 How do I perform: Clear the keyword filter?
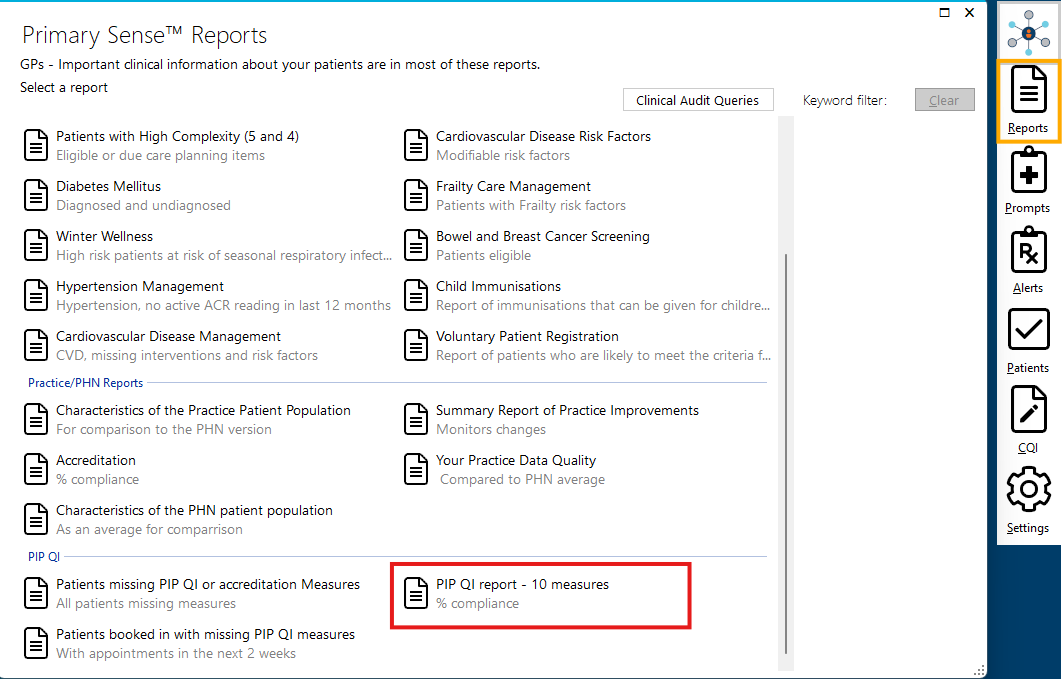click(944, 100)
